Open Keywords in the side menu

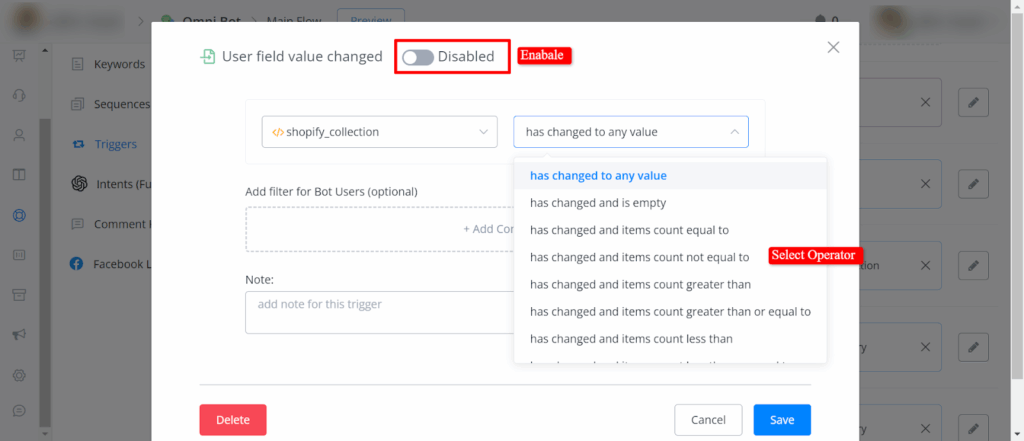118,64
